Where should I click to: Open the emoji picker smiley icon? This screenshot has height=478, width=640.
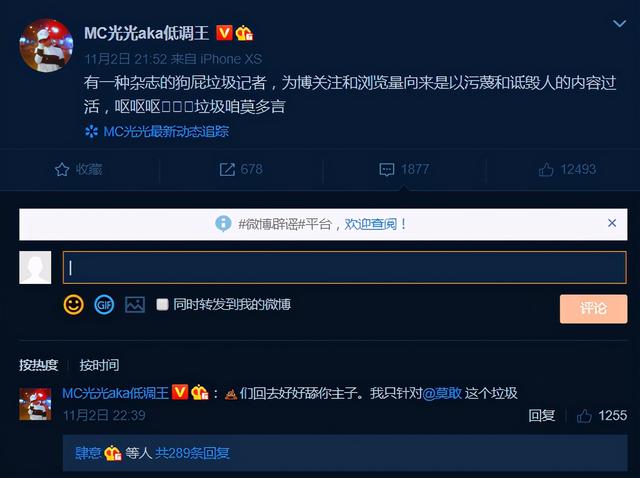[73, 305]
